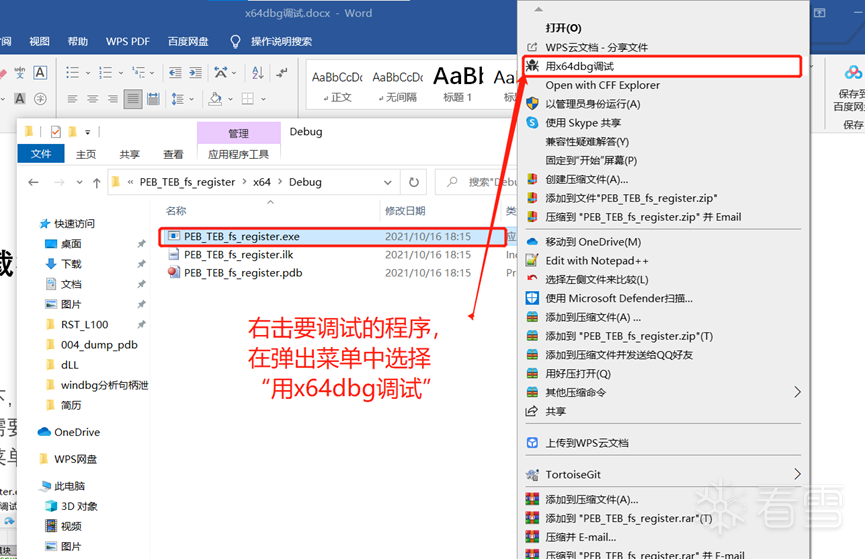Click the Microsoft Defender shield icon
Screen dimensions: 865x559
point(532,298)
